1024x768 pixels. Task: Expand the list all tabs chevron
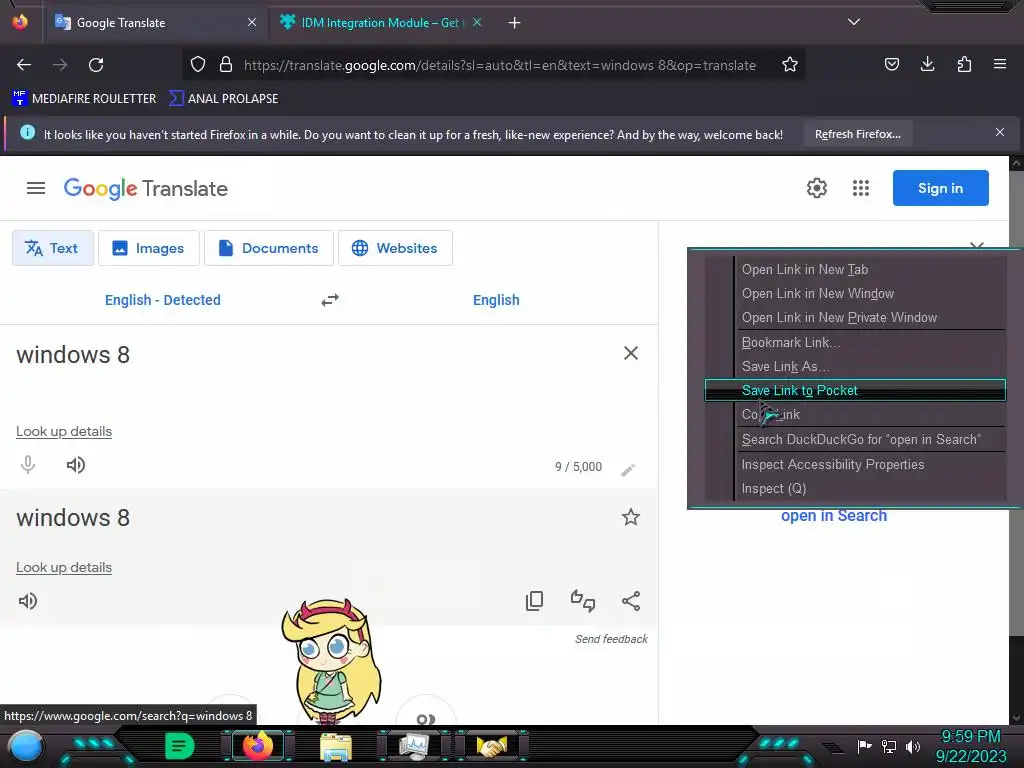pyautogui.click(x=854, y=22)
